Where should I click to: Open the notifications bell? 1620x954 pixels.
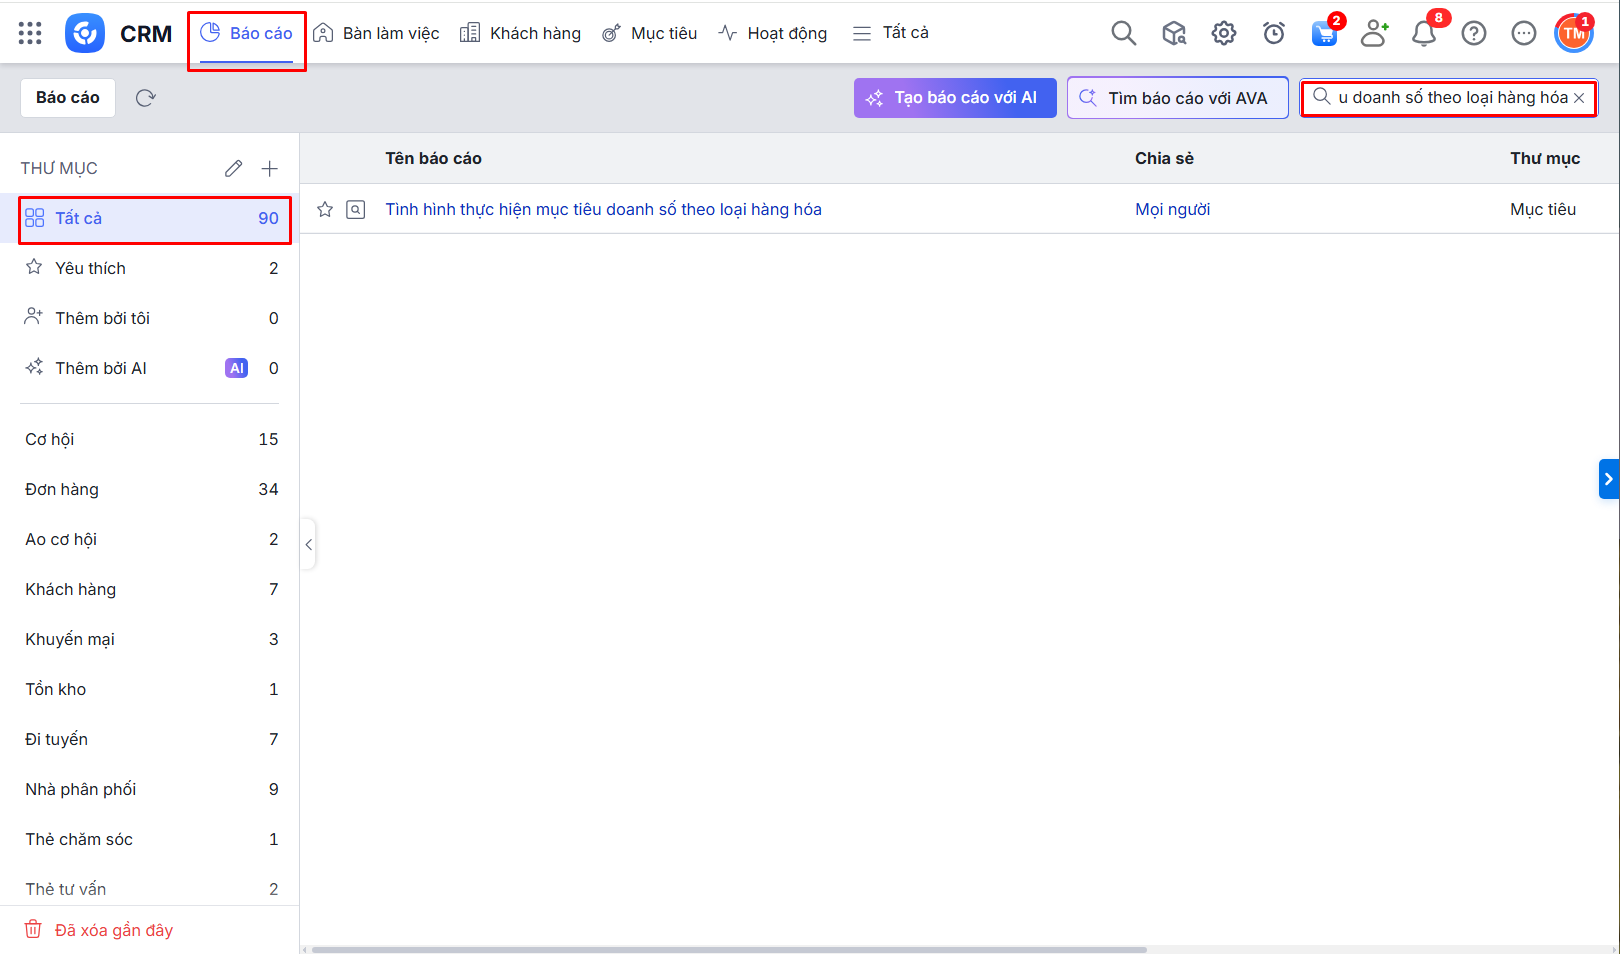pyautogui.click(x=1423, y=34)
